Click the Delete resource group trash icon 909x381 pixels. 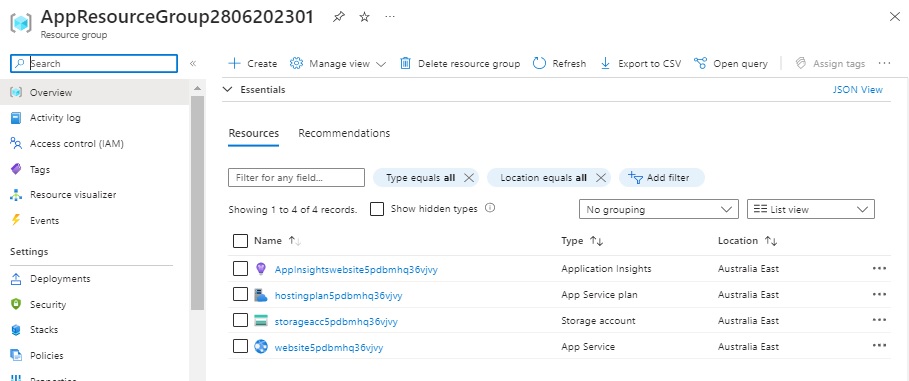coord(405,63)
